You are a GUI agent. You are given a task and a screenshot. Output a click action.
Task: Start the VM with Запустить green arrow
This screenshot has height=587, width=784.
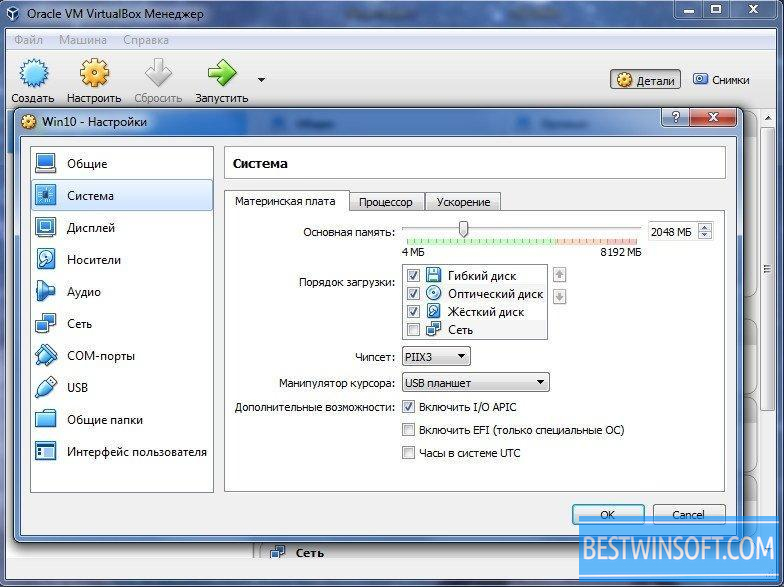tap(222, 73)
